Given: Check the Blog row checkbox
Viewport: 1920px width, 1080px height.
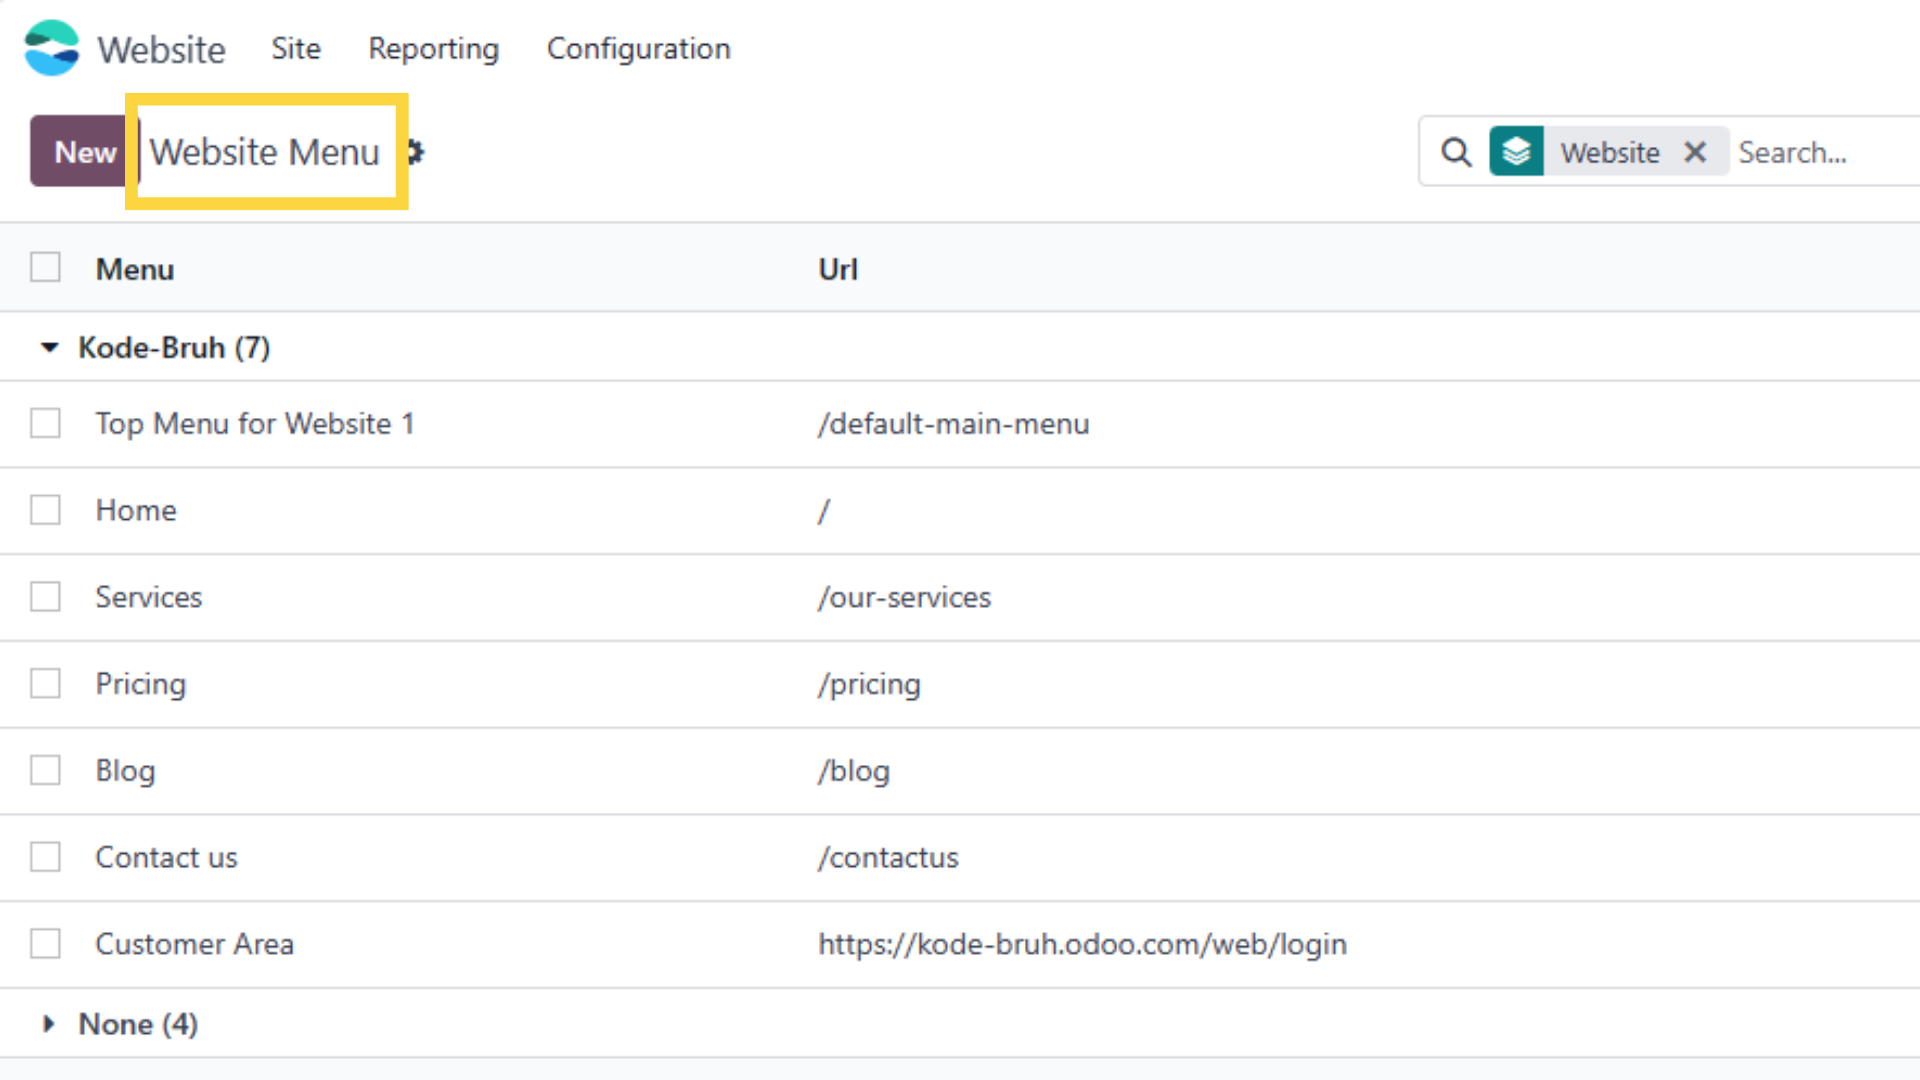Looking at the screenshot, I should (45, 770).
